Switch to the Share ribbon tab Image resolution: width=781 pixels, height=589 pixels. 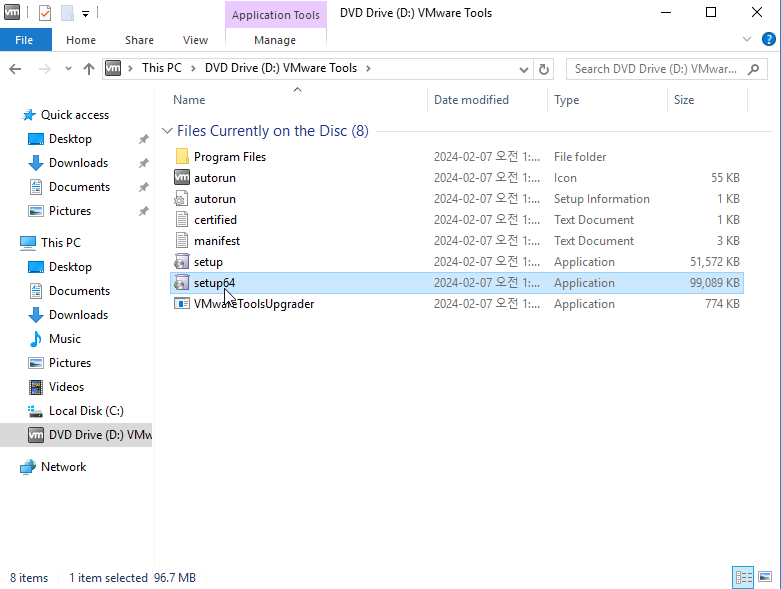click(x=139, y=40)
